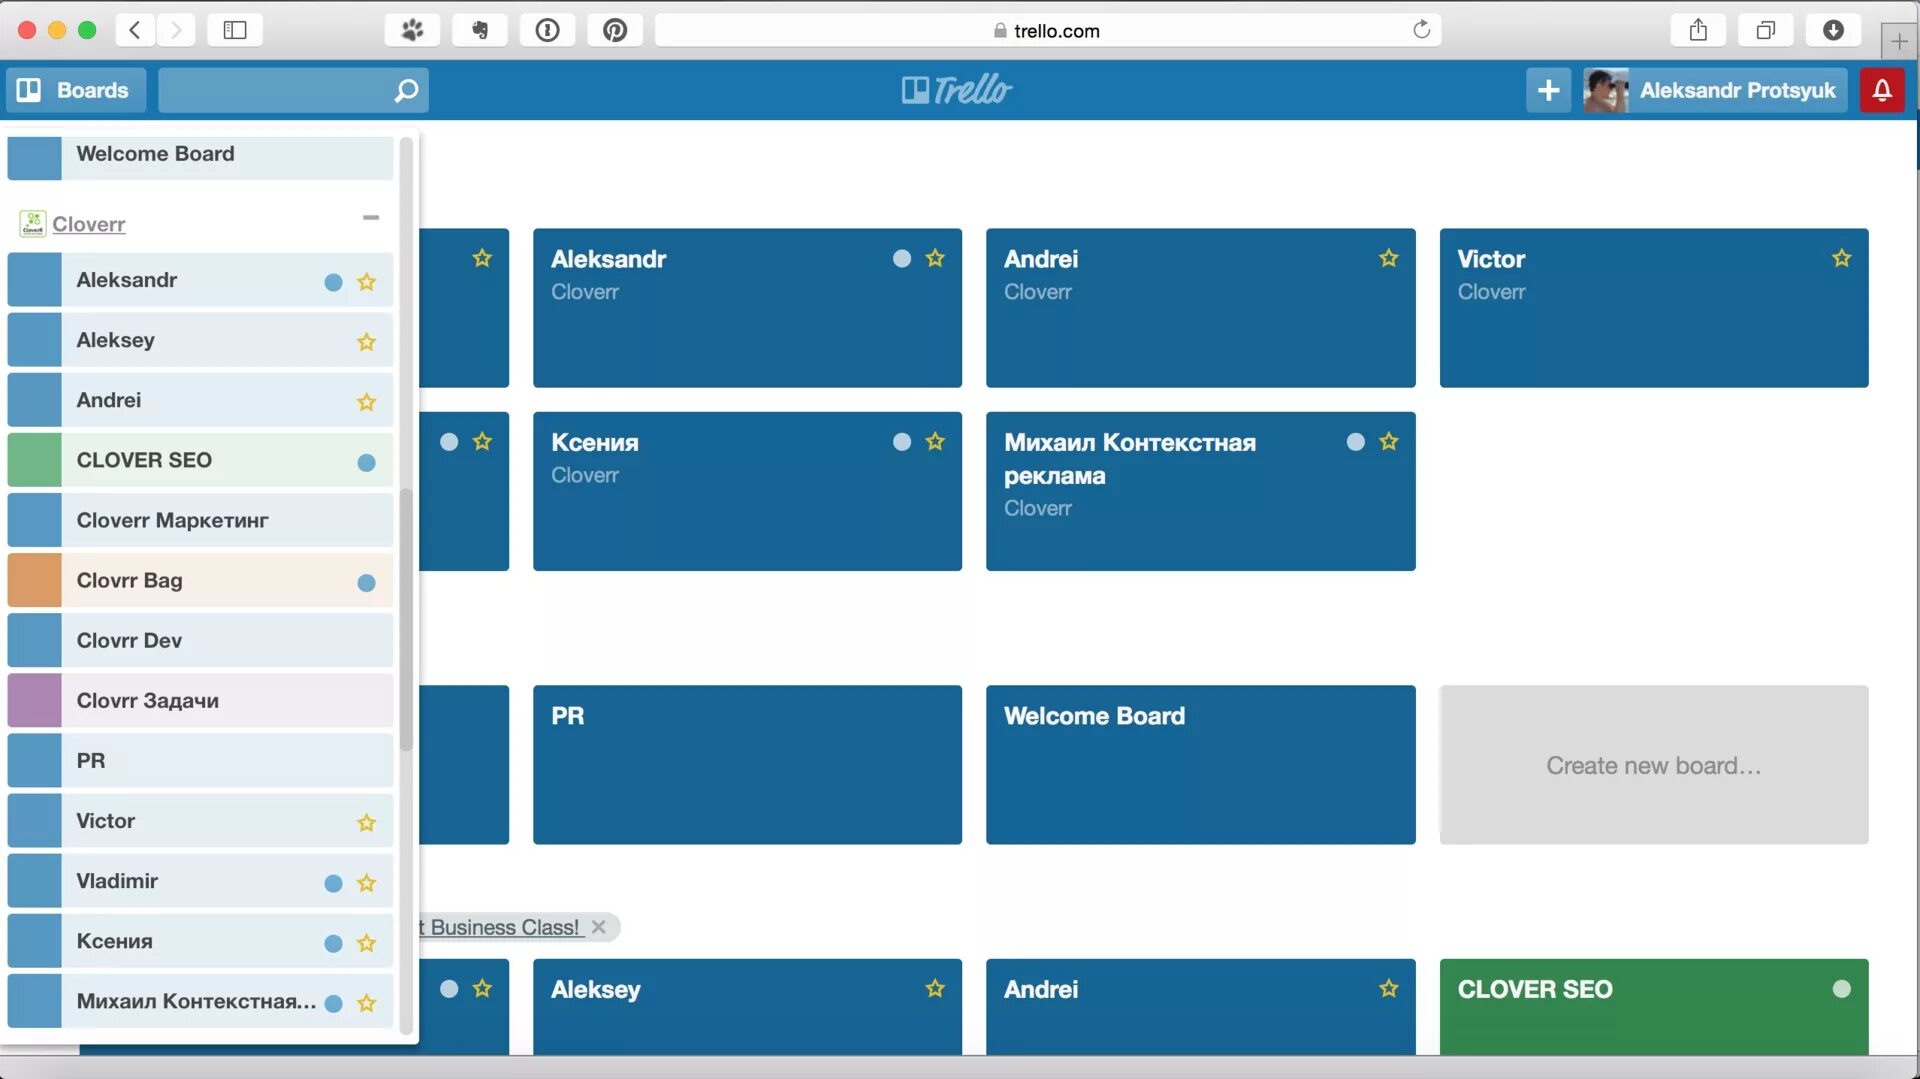1920x1079 pixels.
Task: Open Safari downloads button
Action: pos(1833,30)
